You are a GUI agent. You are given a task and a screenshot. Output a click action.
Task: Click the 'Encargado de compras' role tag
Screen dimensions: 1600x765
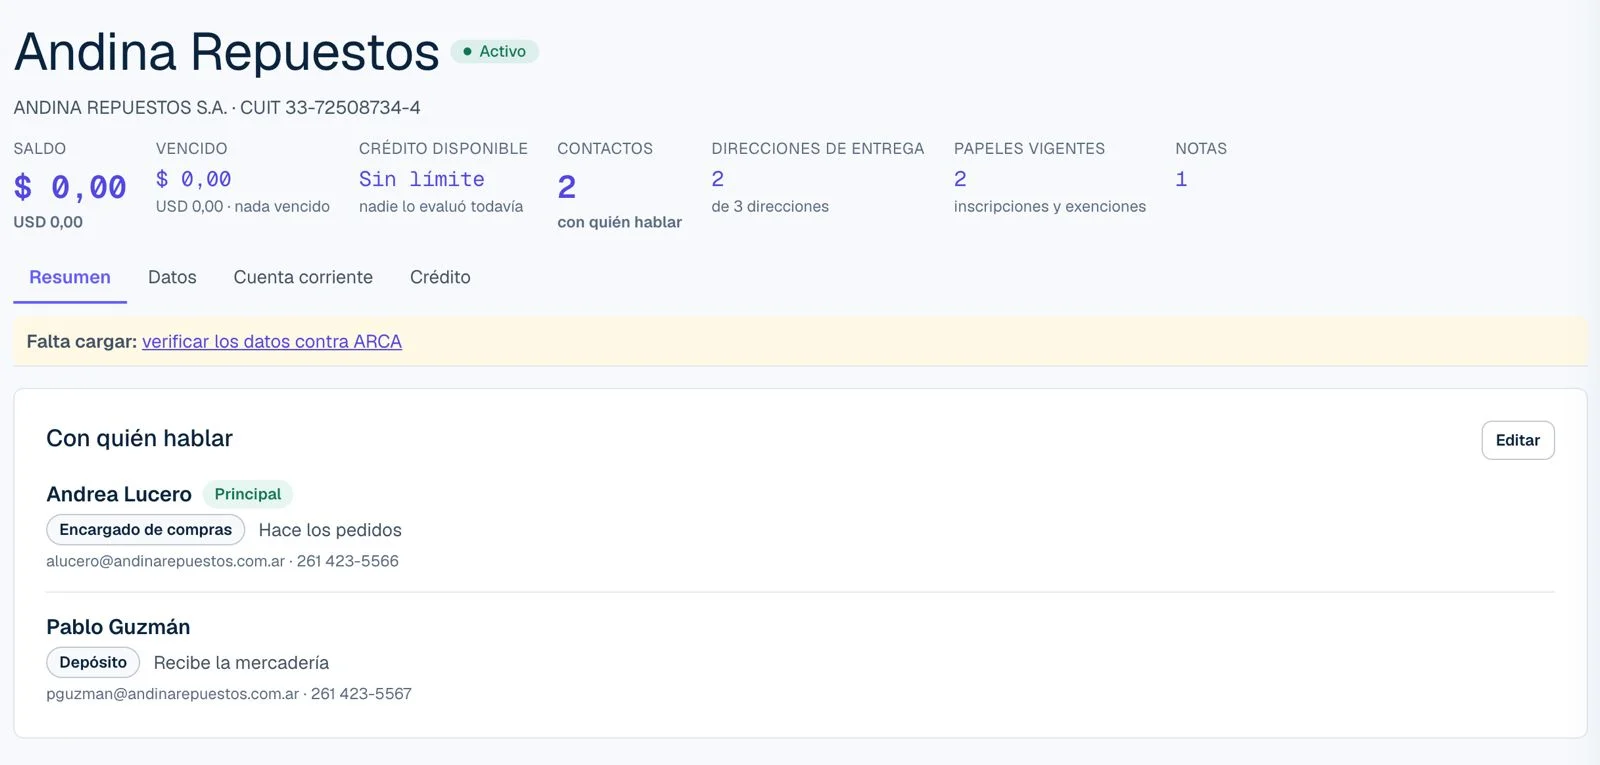tap(145, 530)
